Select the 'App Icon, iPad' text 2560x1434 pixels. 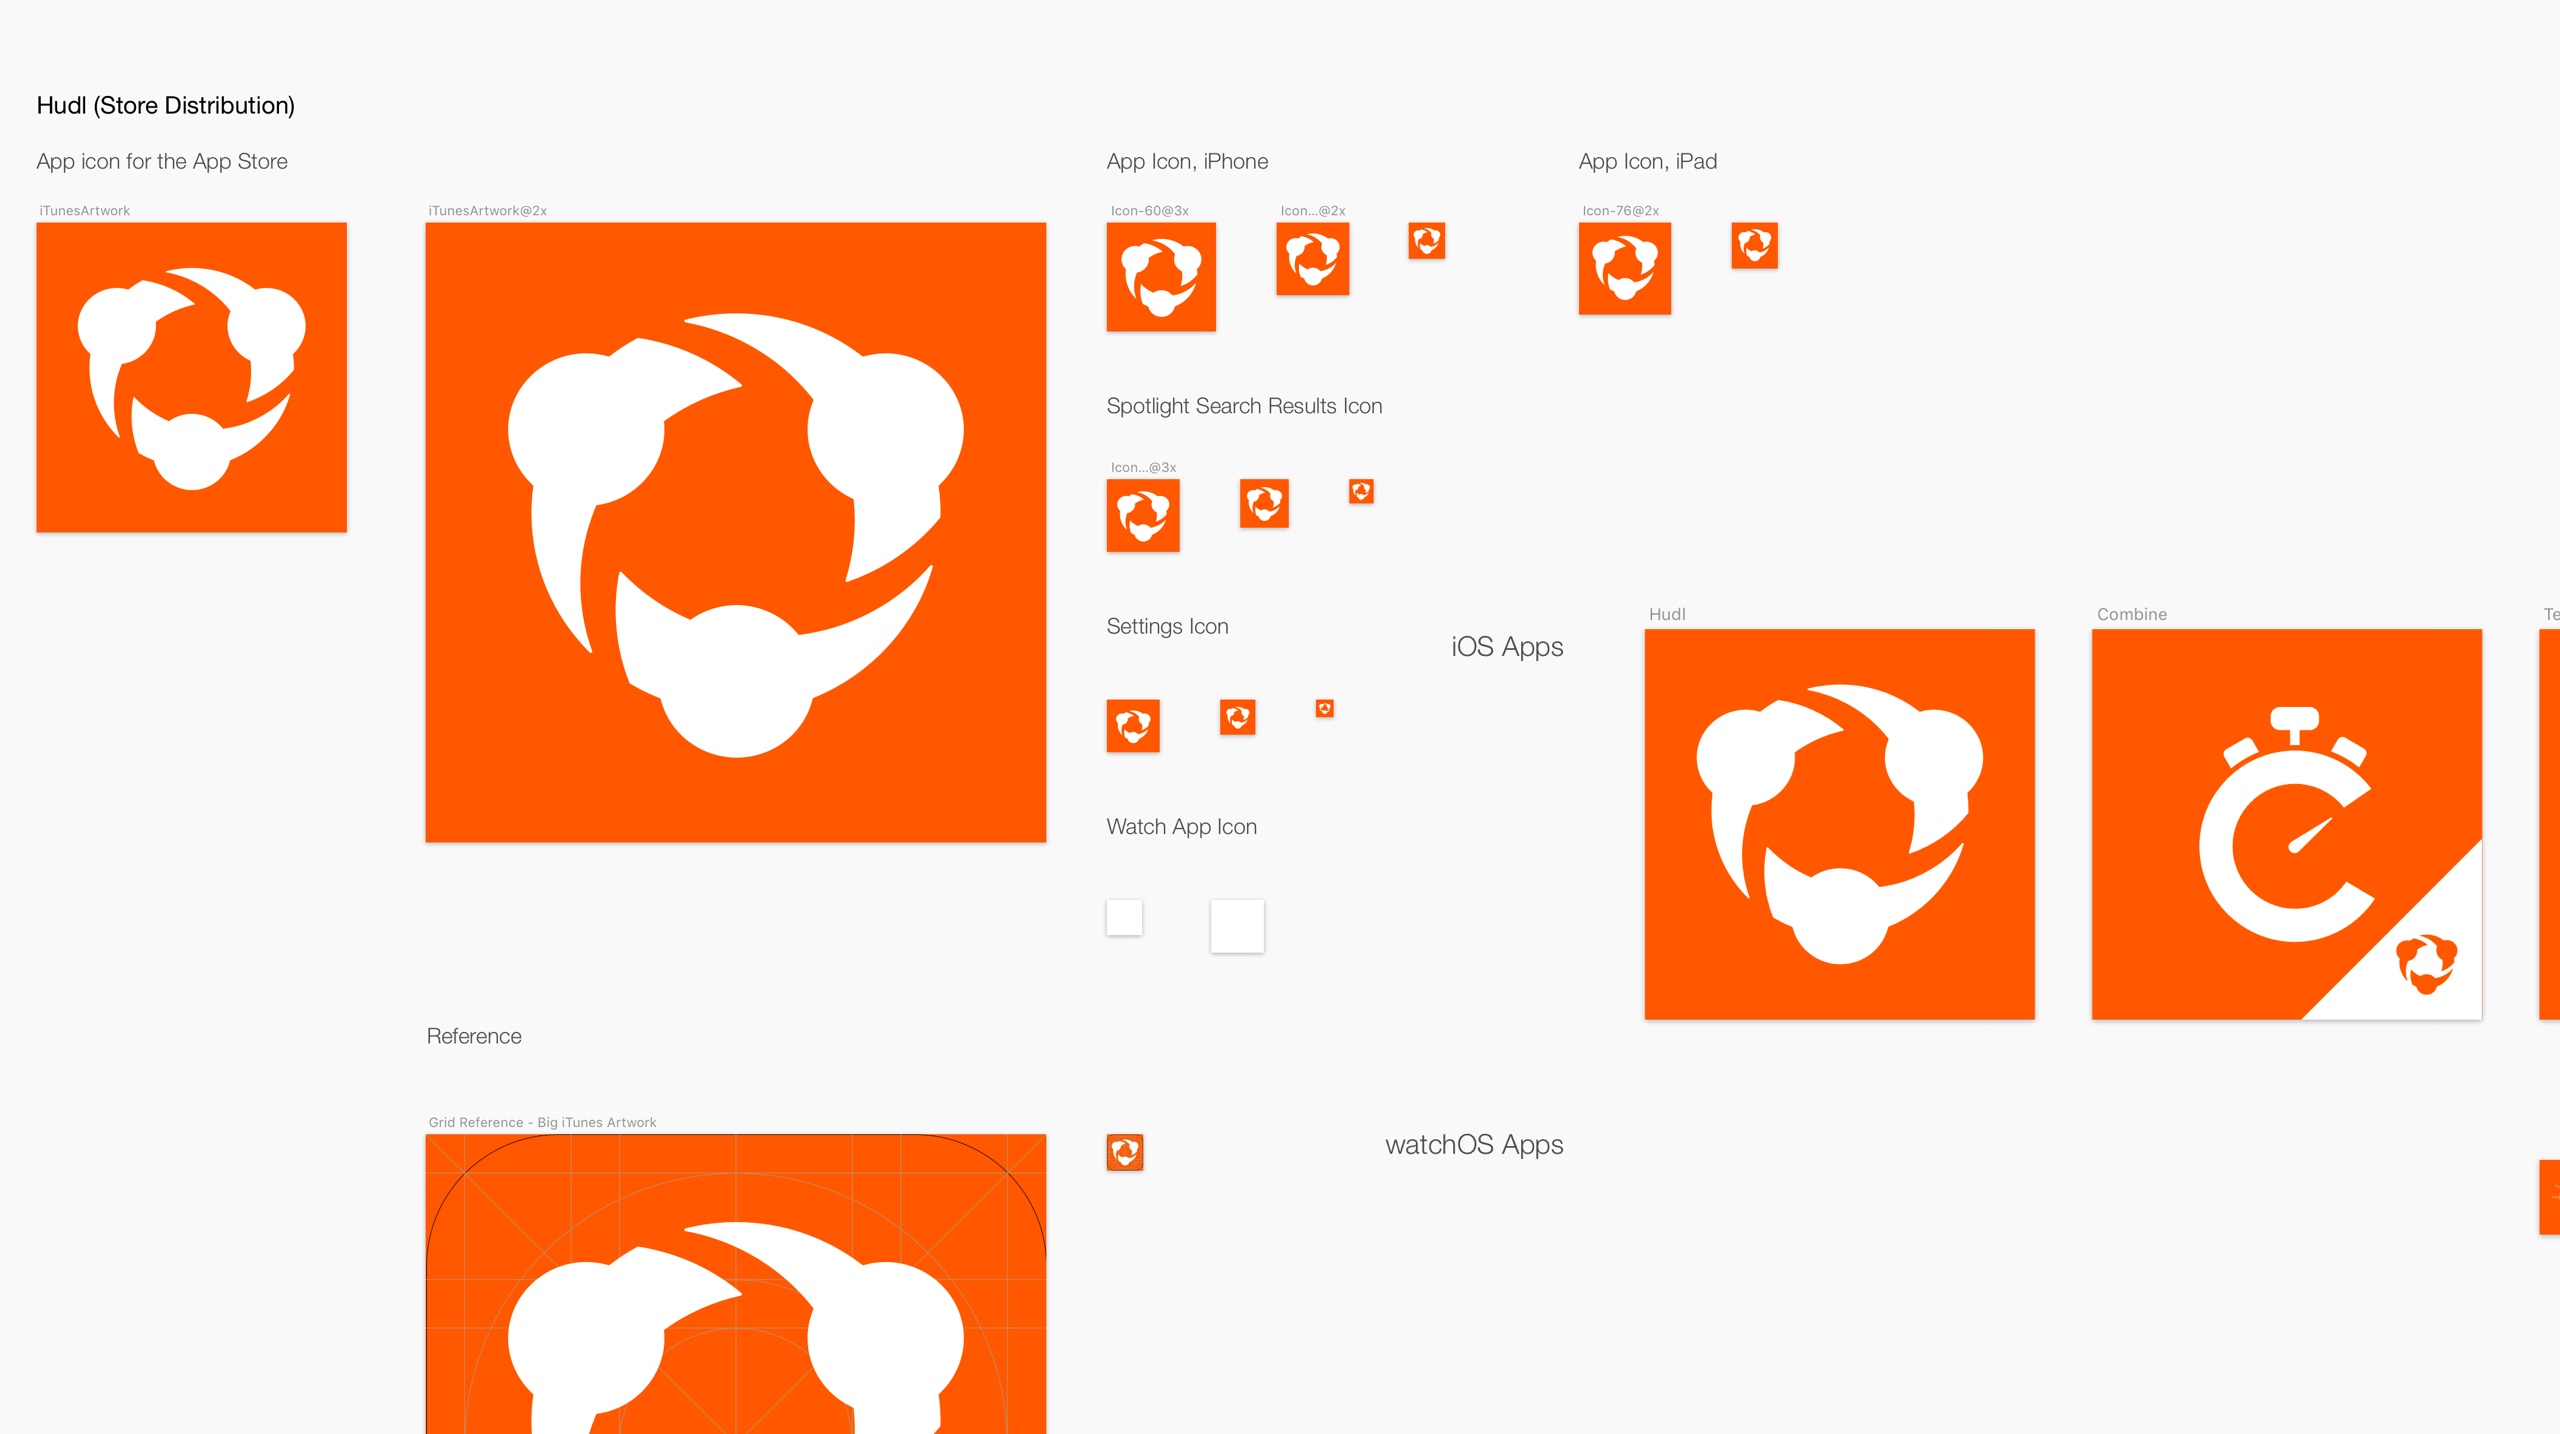point(1648,162)
